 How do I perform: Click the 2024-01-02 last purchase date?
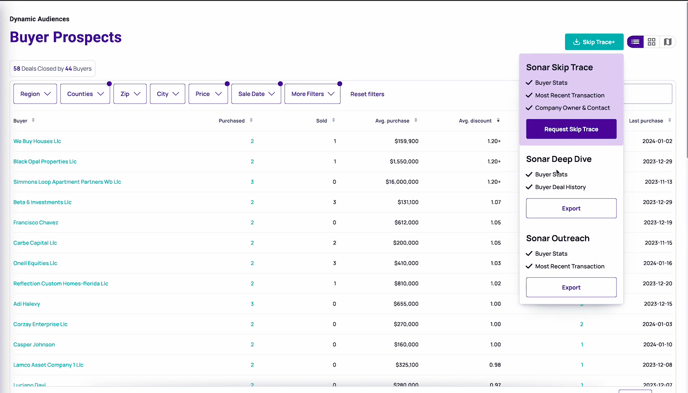[657, 141]
